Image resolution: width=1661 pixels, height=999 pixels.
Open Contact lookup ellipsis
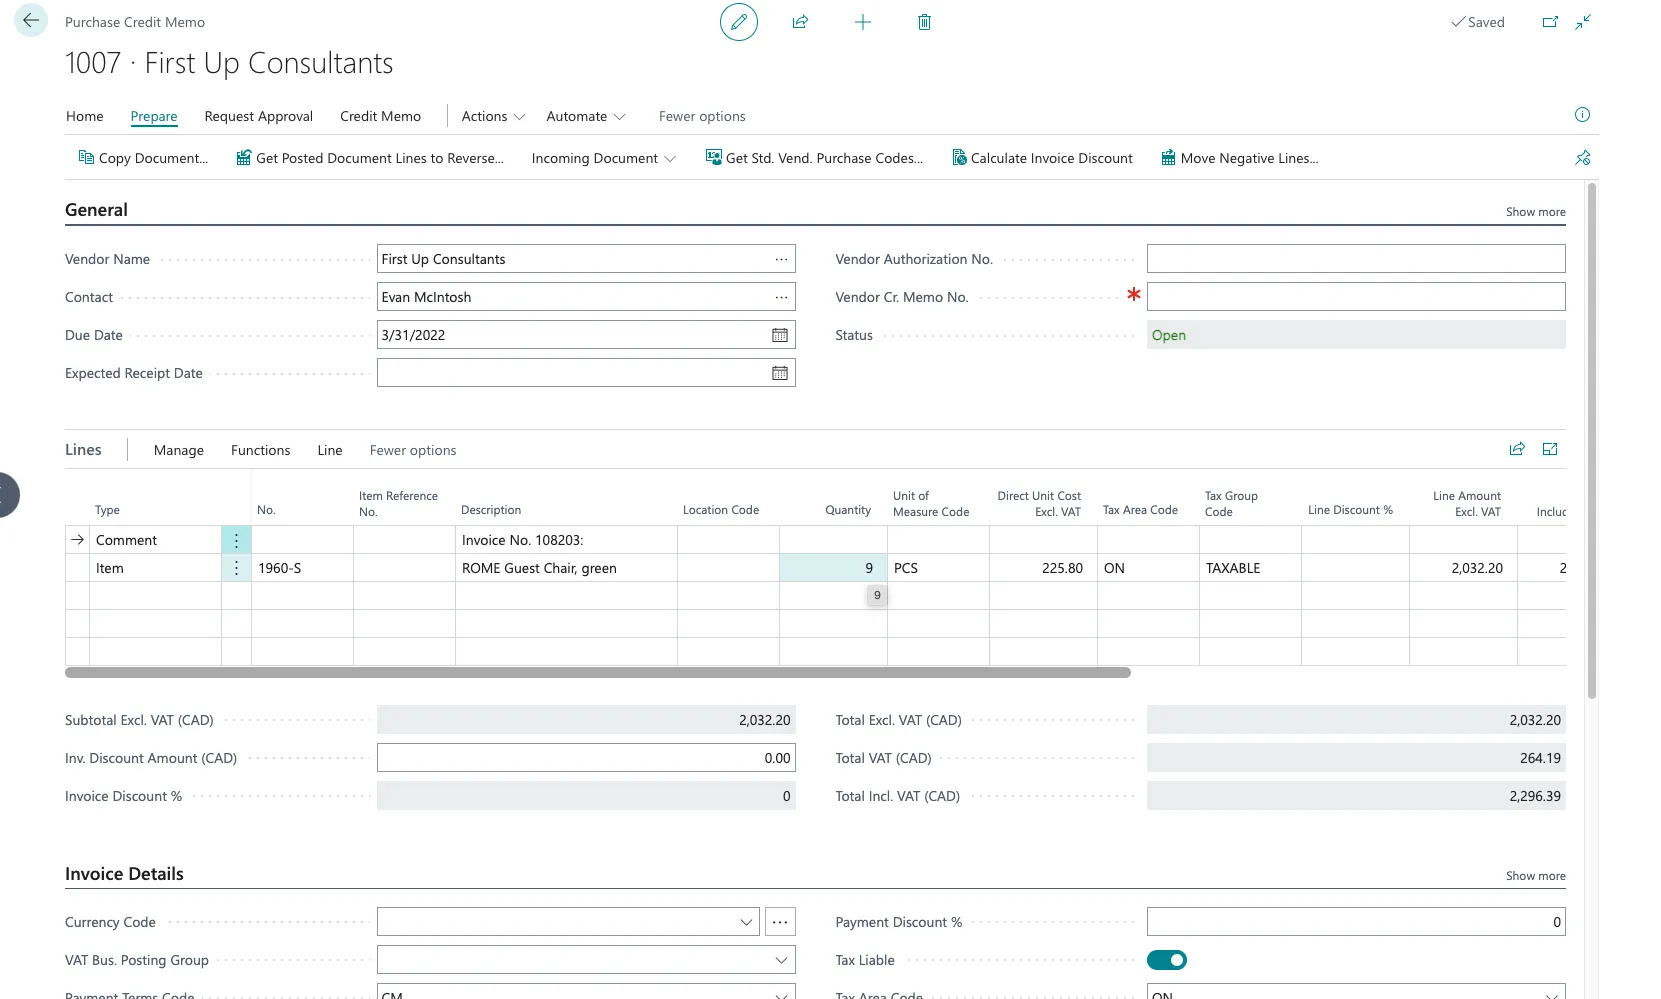(781, 297)
